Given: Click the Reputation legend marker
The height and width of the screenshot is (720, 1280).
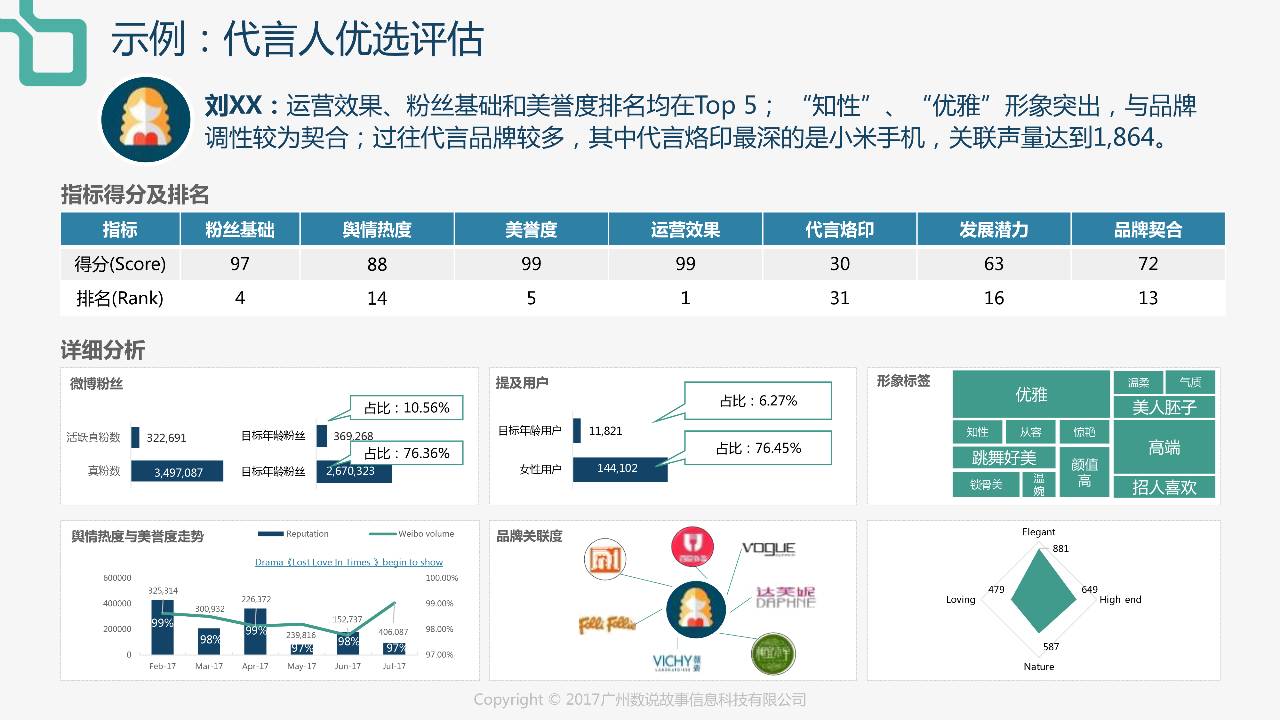Looking at the screenshot, I should click(270, 534).
